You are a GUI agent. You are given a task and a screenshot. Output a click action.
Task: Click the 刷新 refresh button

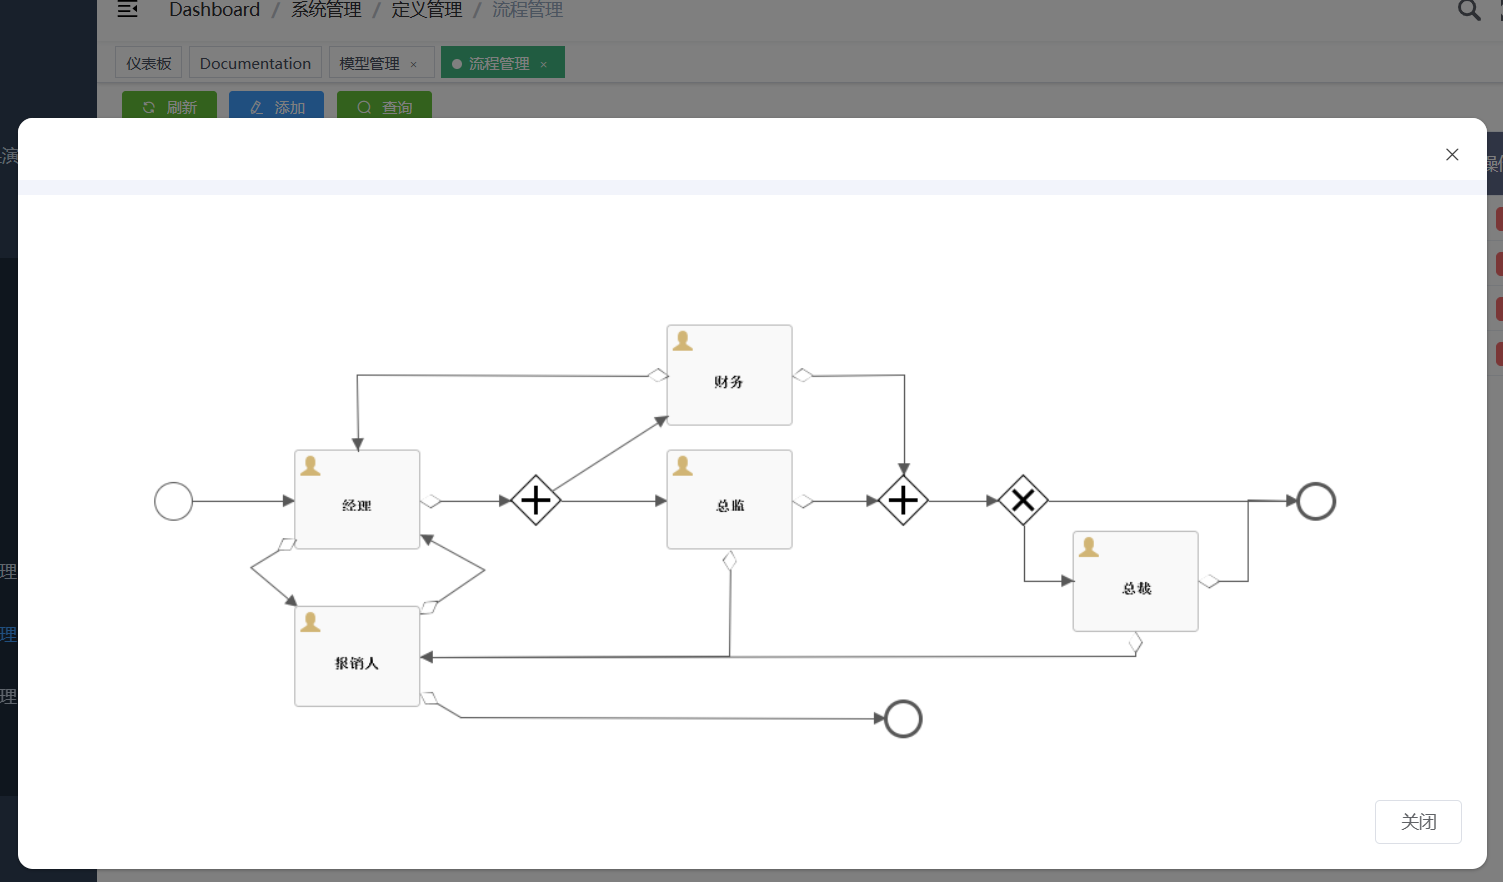point(169,105)
